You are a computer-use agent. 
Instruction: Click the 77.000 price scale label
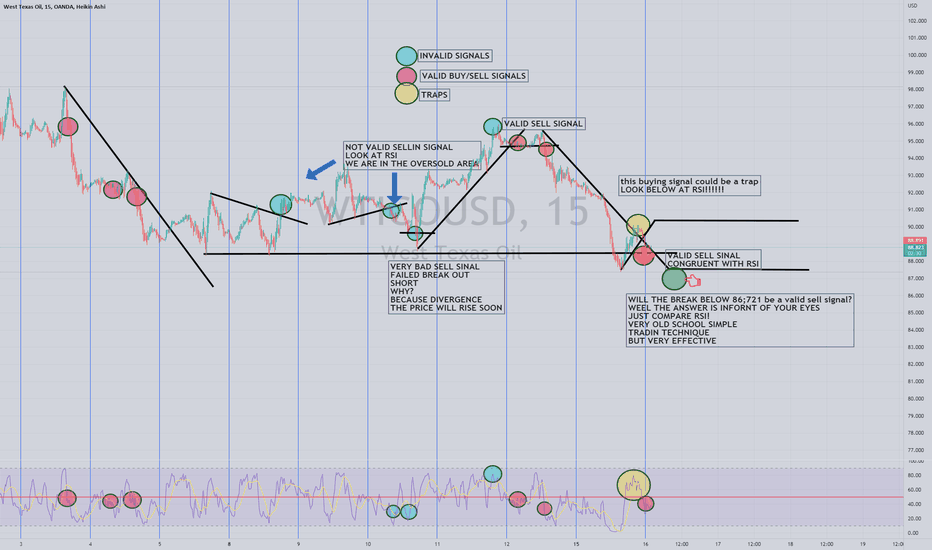pos(916,451)
